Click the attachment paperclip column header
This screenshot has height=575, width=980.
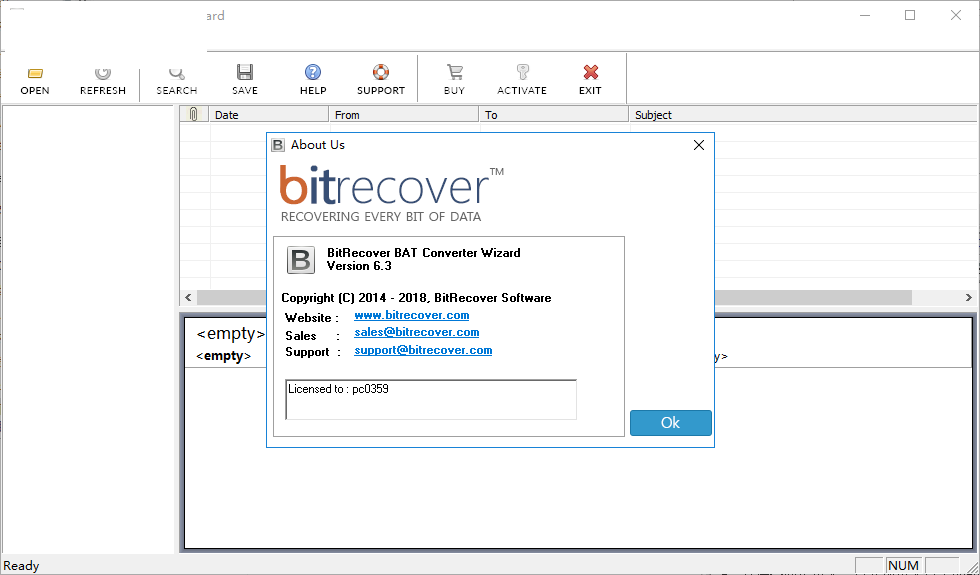click(x=194, y=114)
